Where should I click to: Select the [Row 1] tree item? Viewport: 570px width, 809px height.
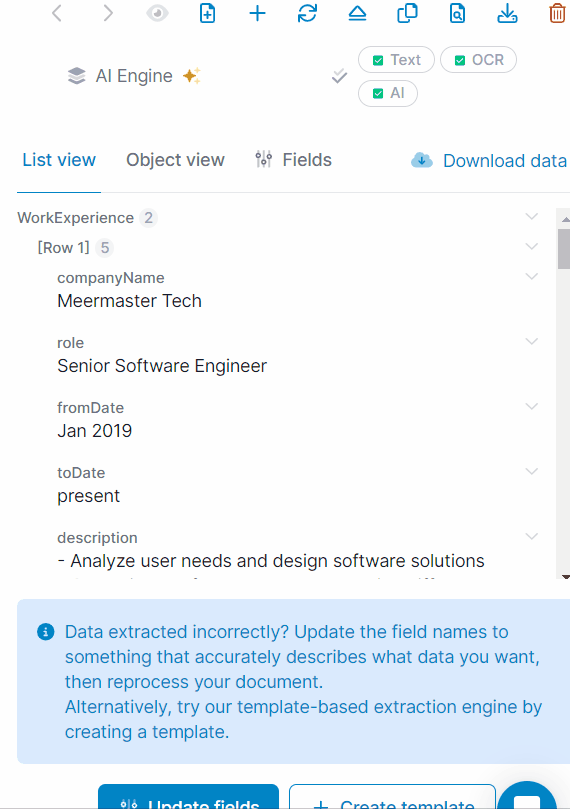[x=63, y=248]
